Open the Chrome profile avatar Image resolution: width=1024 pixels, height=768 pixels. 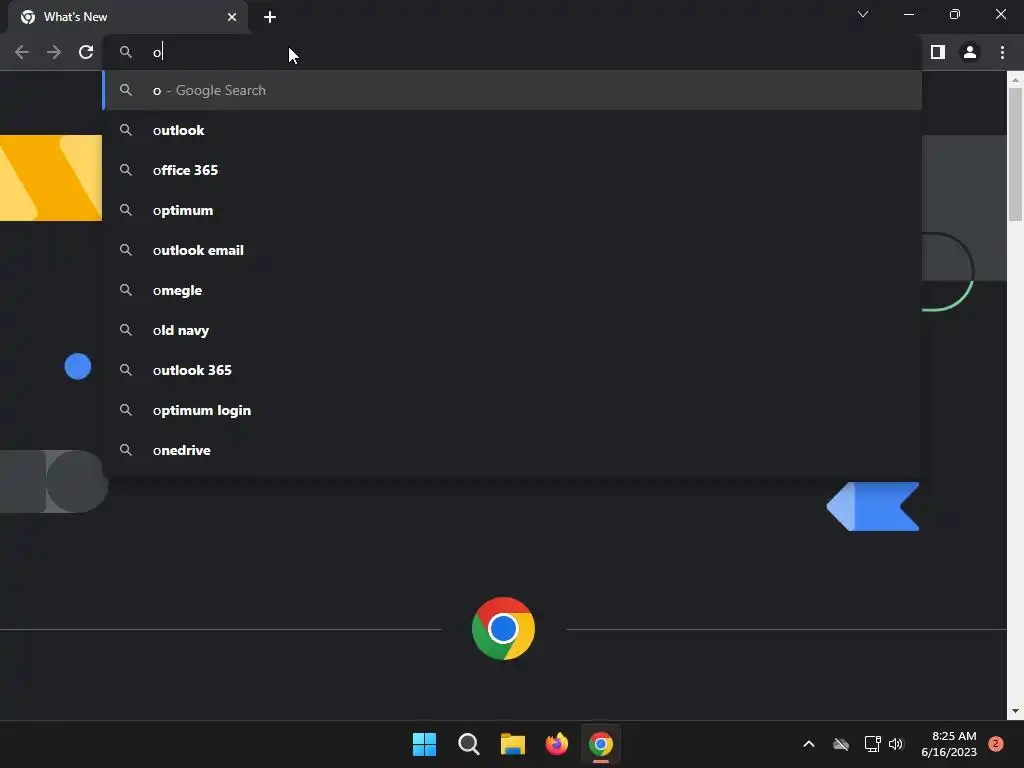coord(970,52)
